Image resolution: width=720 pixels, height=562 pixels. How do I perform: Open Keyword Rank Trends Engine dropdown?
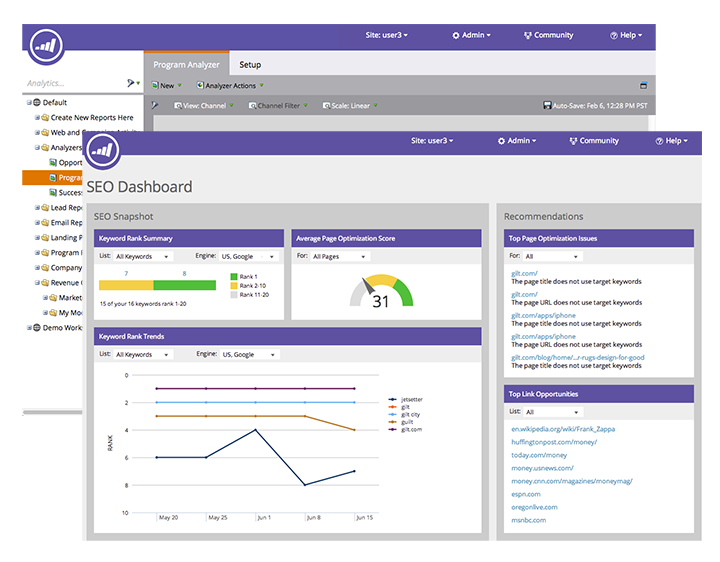pos(249,355)
